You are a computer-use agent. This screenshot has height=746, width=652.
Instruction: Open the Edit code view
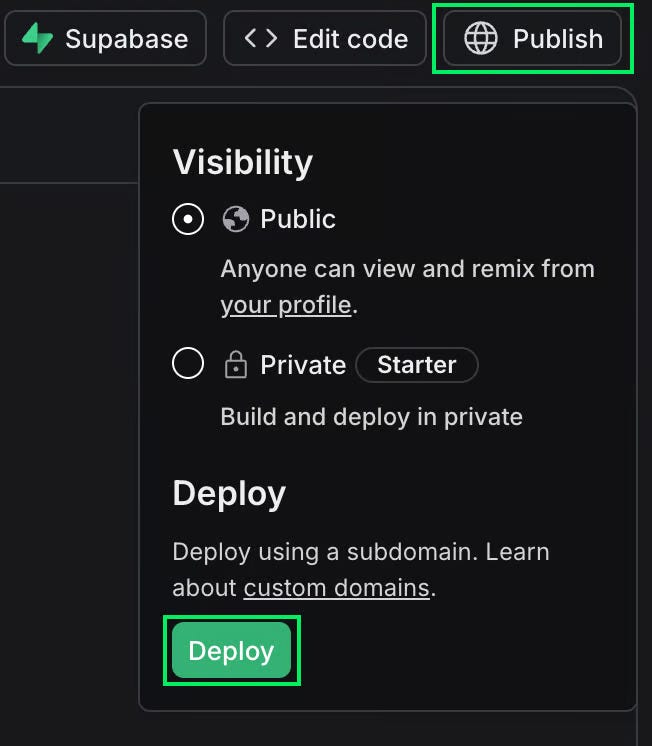pyautogui.click(x=325, y=39)
